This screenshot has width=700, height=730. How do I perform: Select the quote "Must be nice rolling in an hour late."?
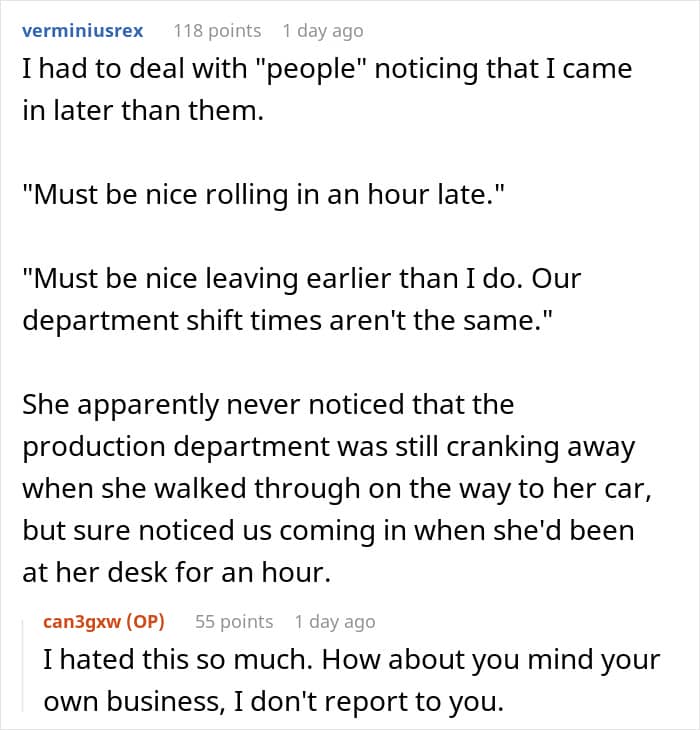pos(263,195)
